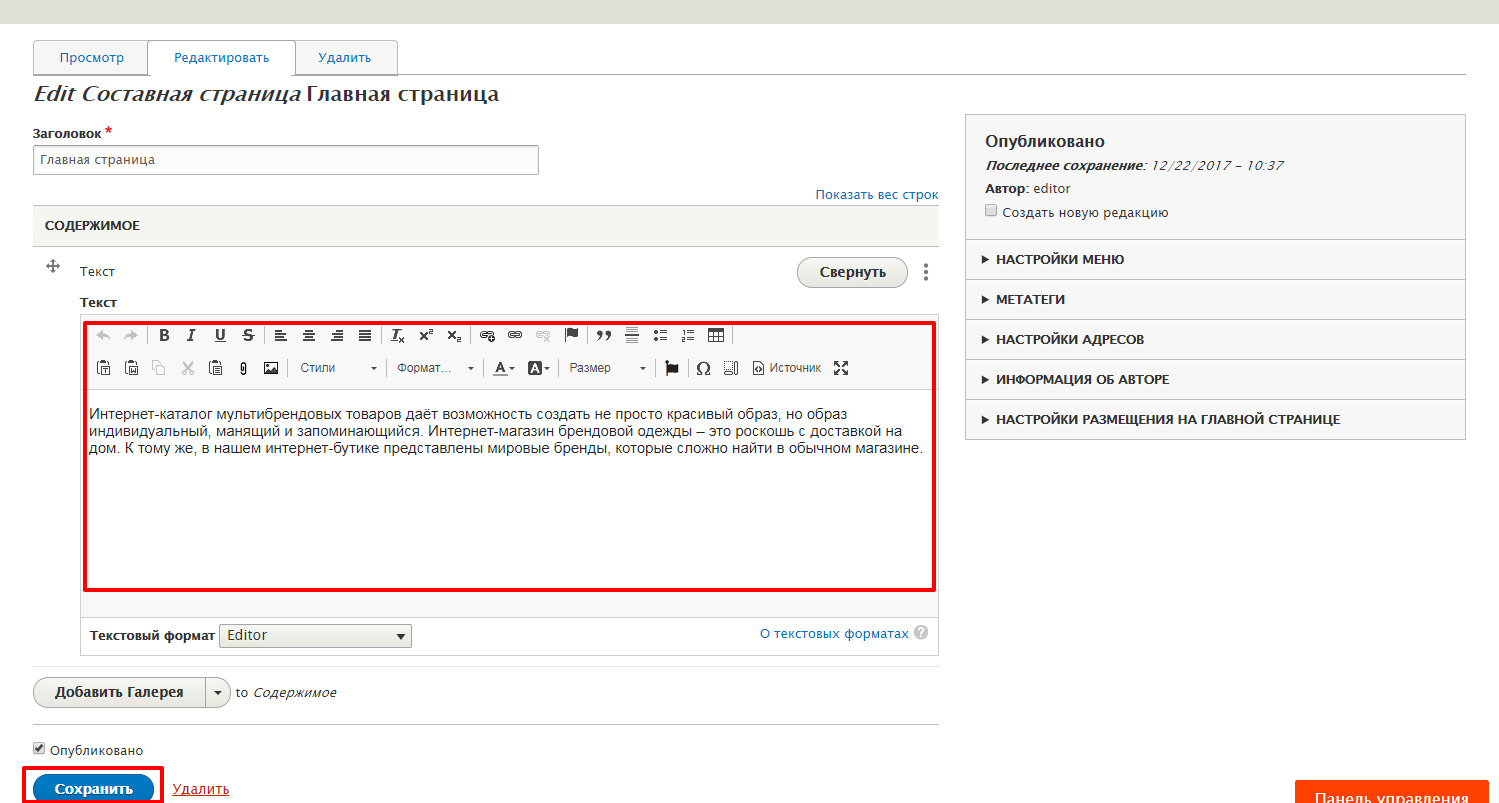Click the Панель управления button
1499x803 pixels.
(1392, 792)
